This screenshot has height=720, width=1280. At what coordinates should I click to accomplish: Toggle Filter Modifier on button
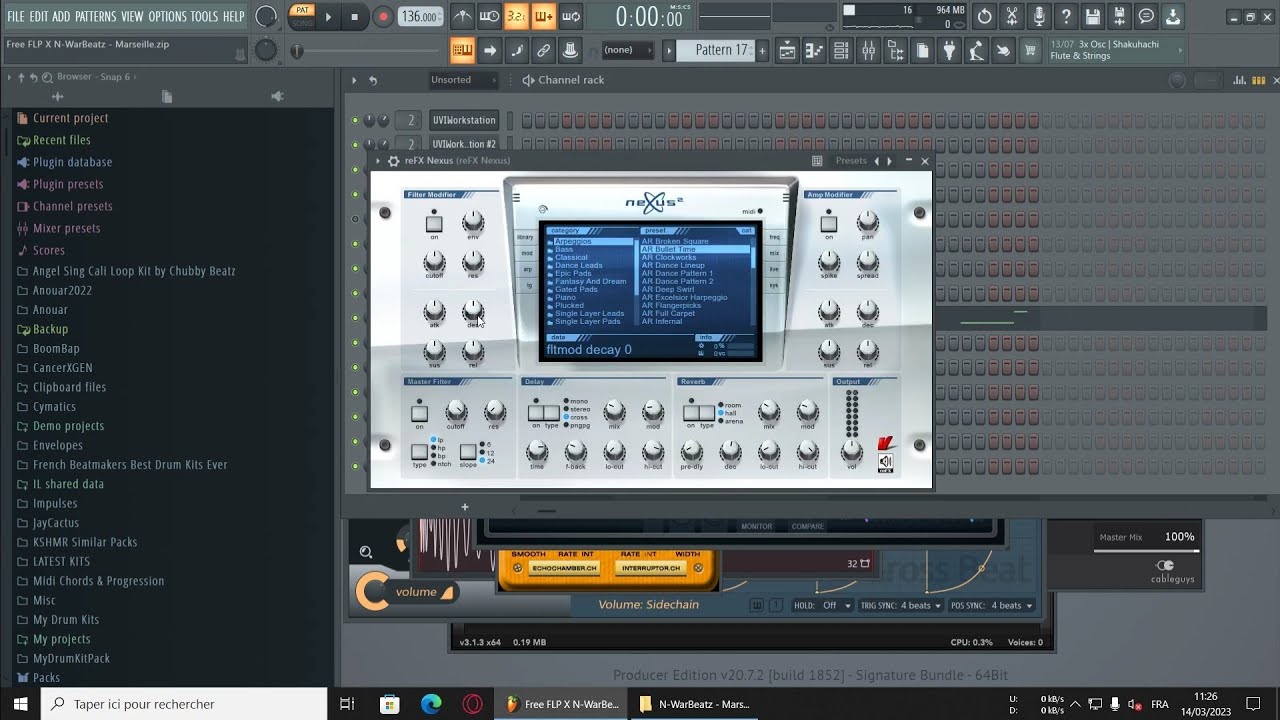pyautogui.click(x=434, y=224)
